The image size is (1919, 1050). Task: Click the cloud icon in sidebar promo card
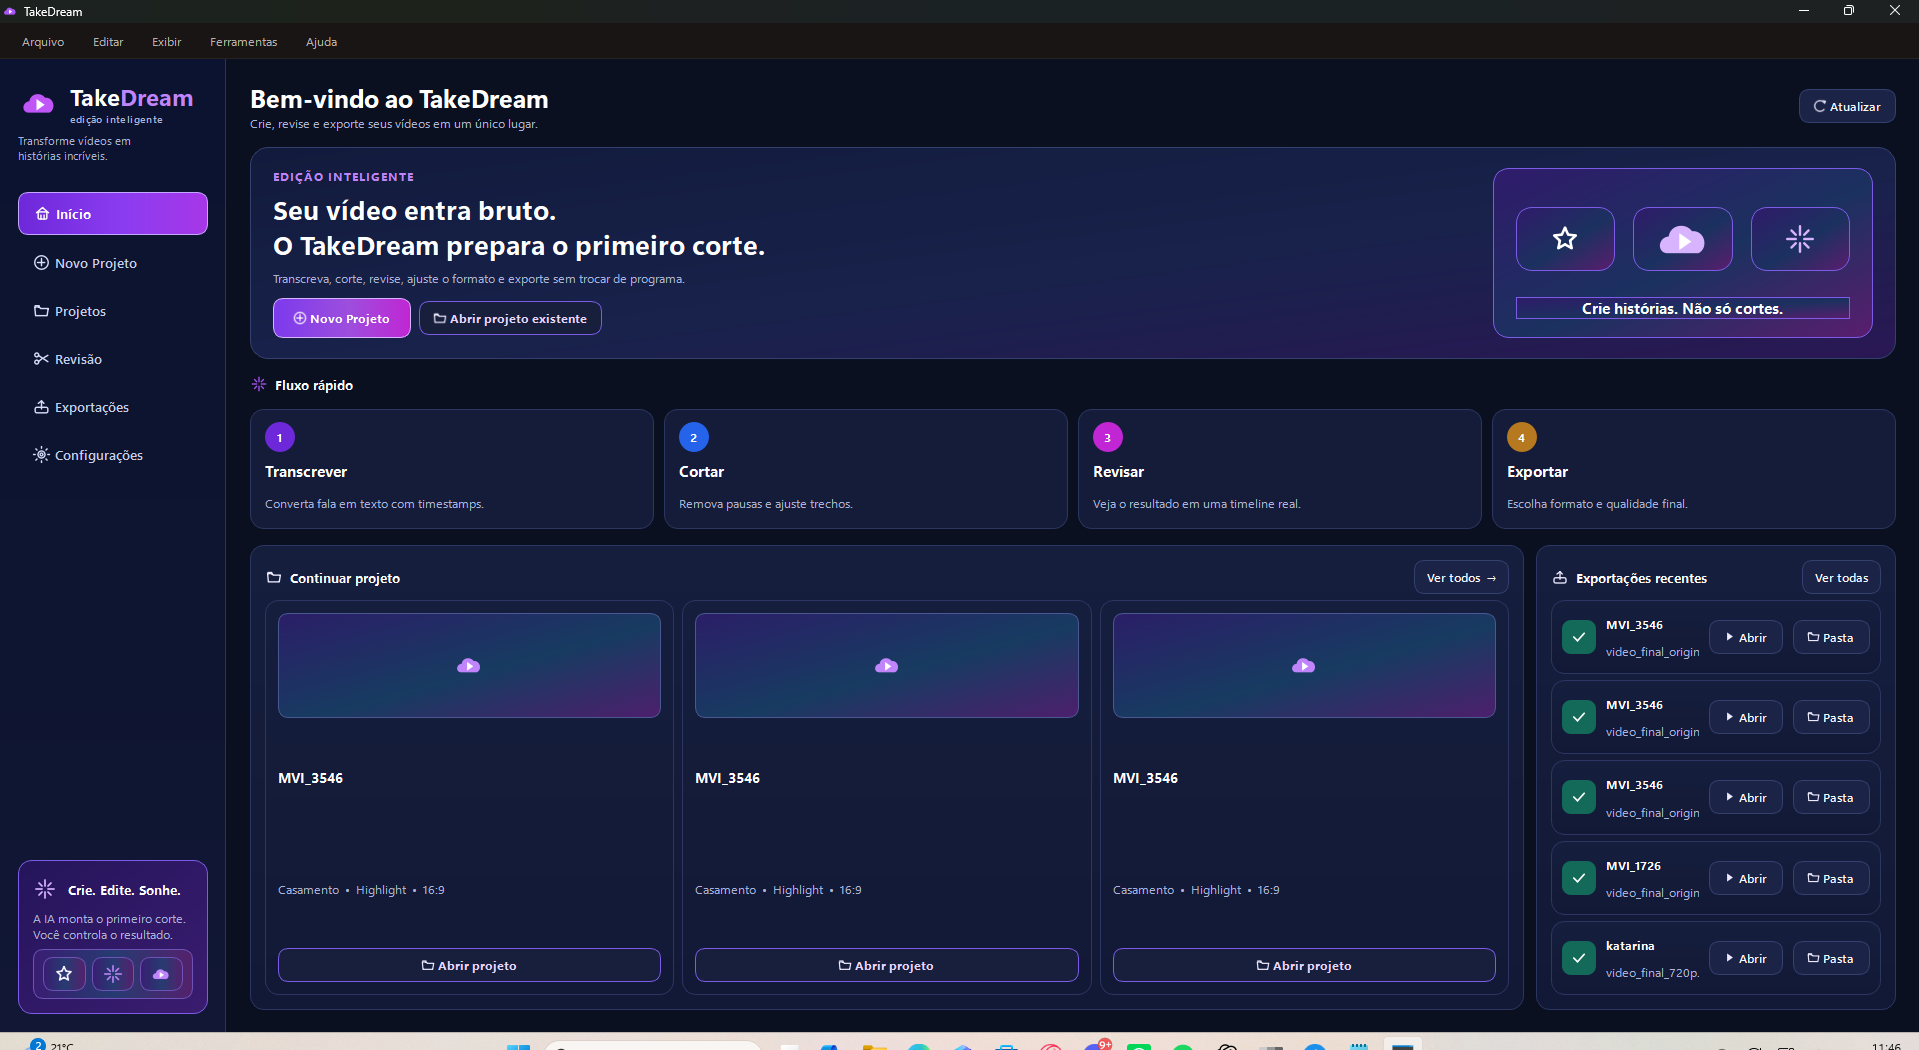(x=161, y=974)
